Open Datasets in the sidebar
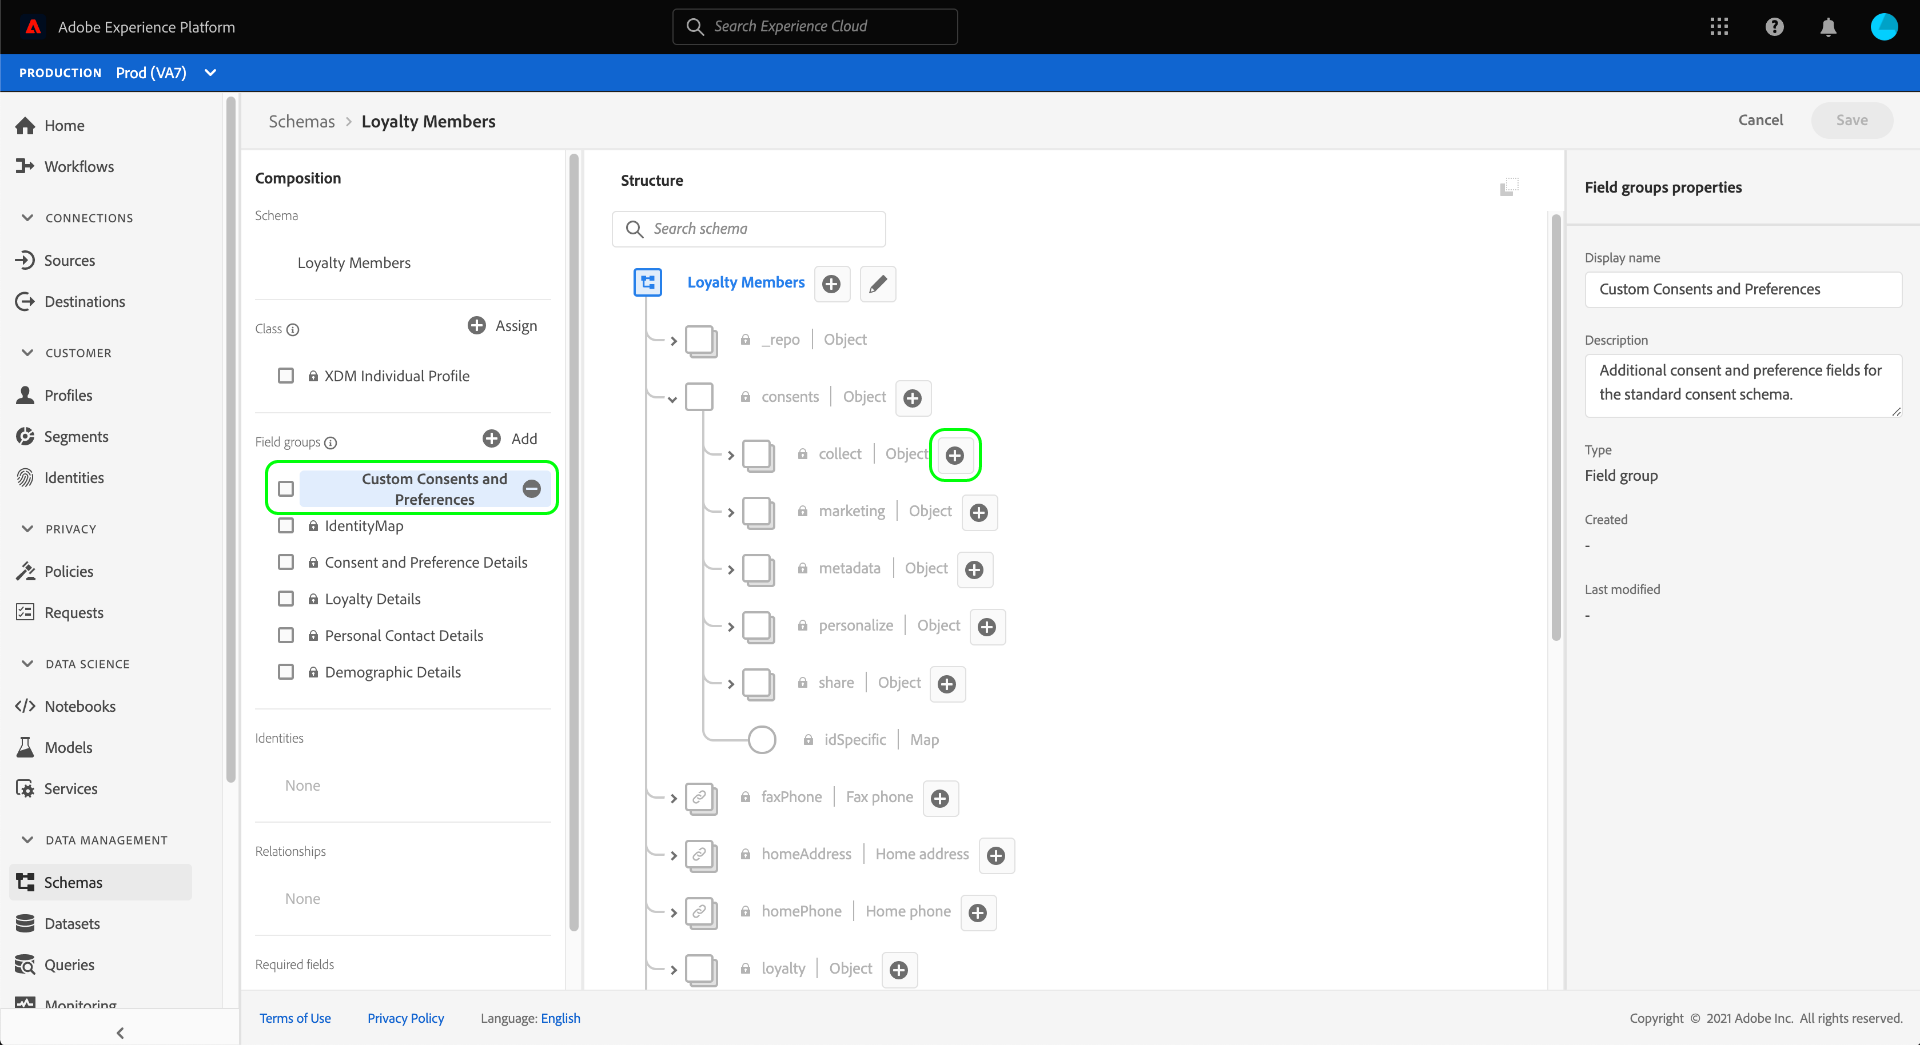Image resolution: width=1920 pixels, height=1045 pixels. pyautogui.click(x=72, y=924)
